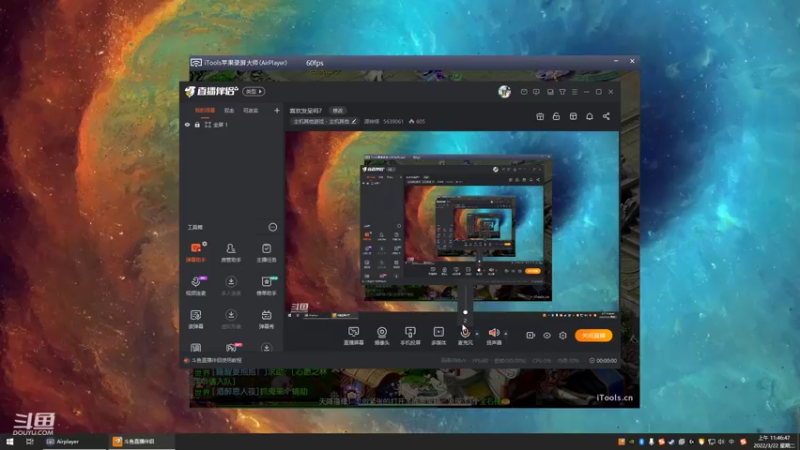The height and width of the screenshot is (450, 800).
Task: Expand the speaker volume arrow
Action: (x=506, y=334)
